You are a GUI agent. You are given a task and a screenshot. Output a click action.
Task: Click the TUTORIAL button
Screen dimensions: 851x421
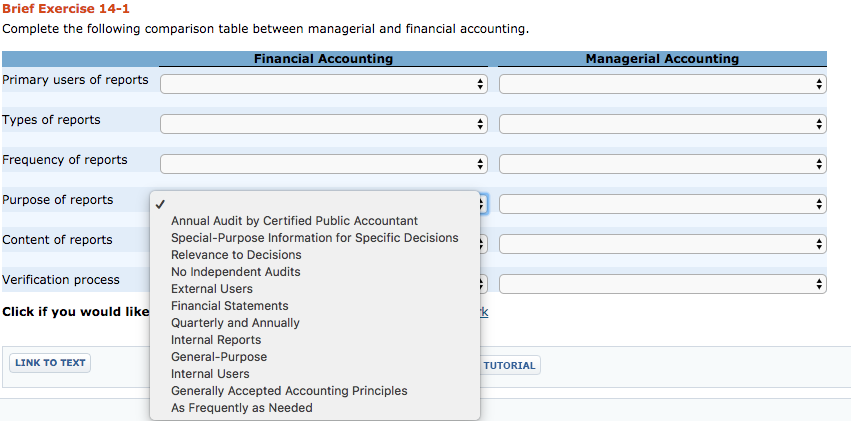509,366
